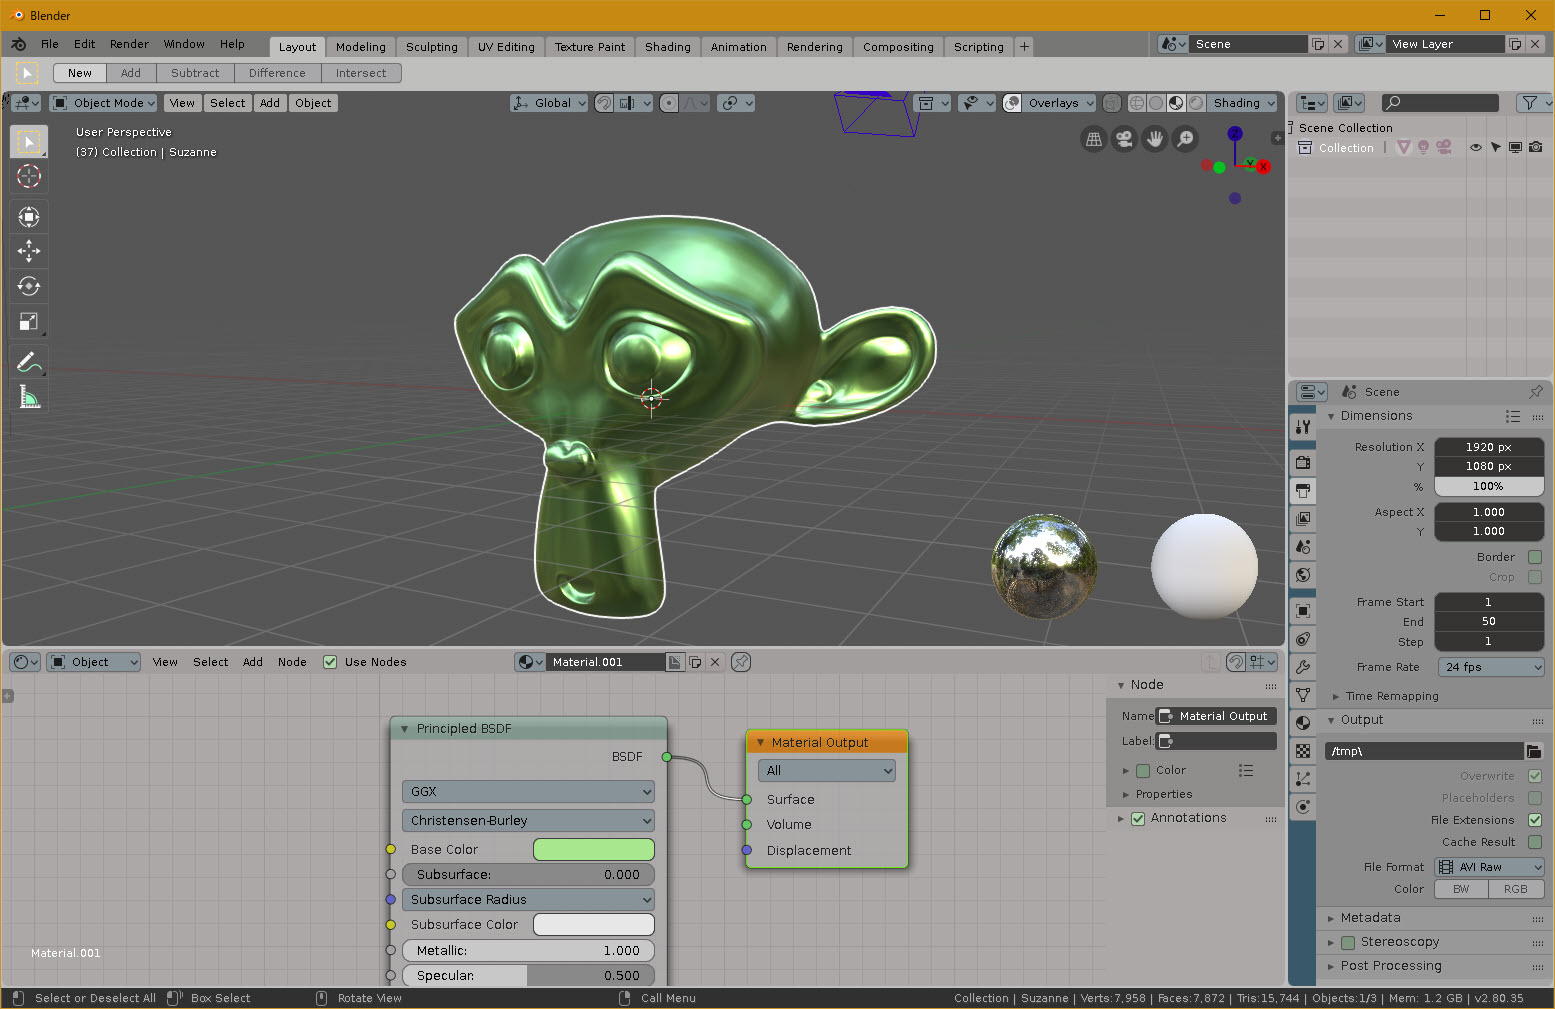1555x1009 pixels.
Task: Hide Collection with eye icon in outliner
Action: point(1476,148)
